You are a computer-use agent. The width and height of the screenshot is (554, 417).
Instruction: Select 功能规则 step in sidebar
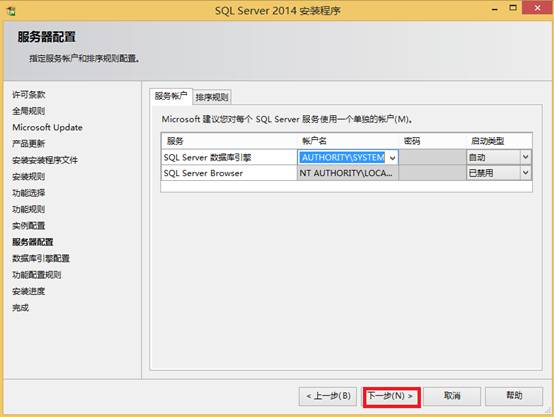pos(29,209)
